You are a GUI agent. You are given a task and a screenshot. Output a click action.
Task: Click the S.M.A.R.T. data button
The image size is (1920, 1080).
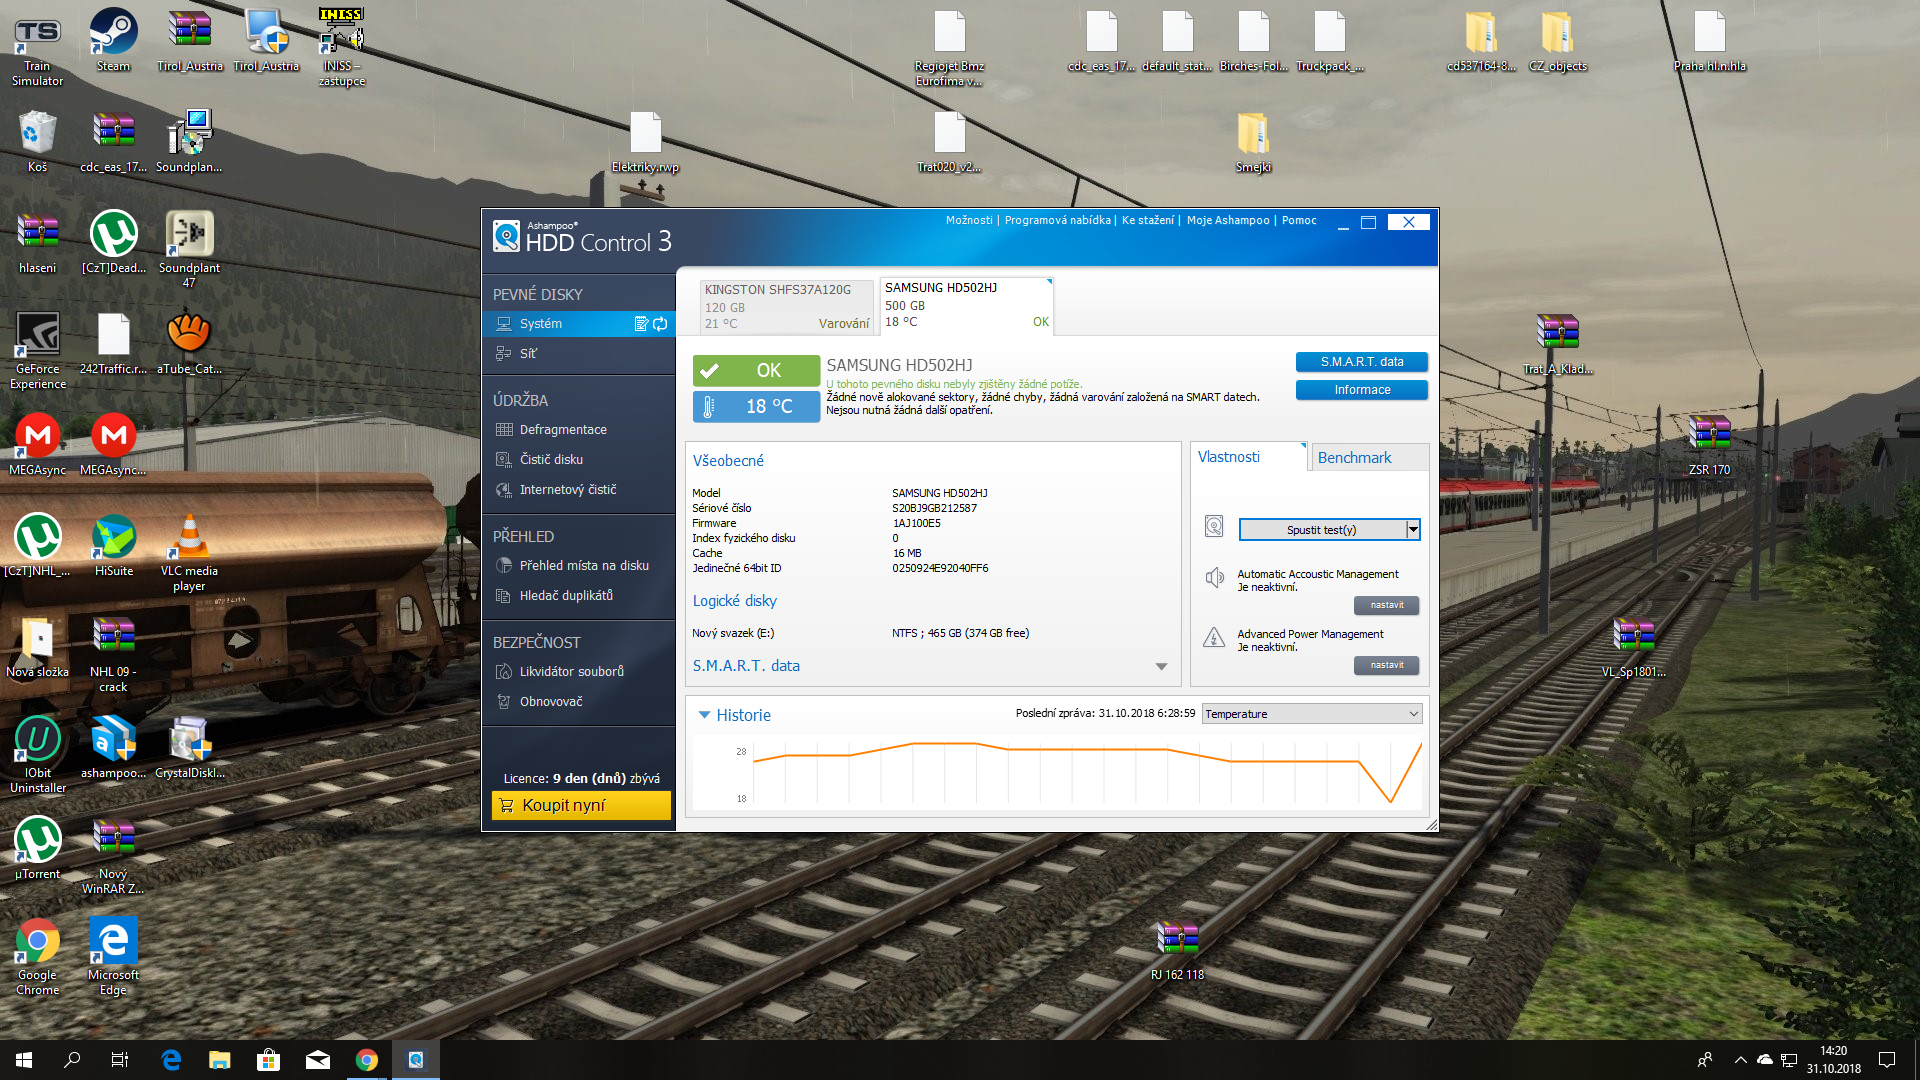coord(1361,362)
